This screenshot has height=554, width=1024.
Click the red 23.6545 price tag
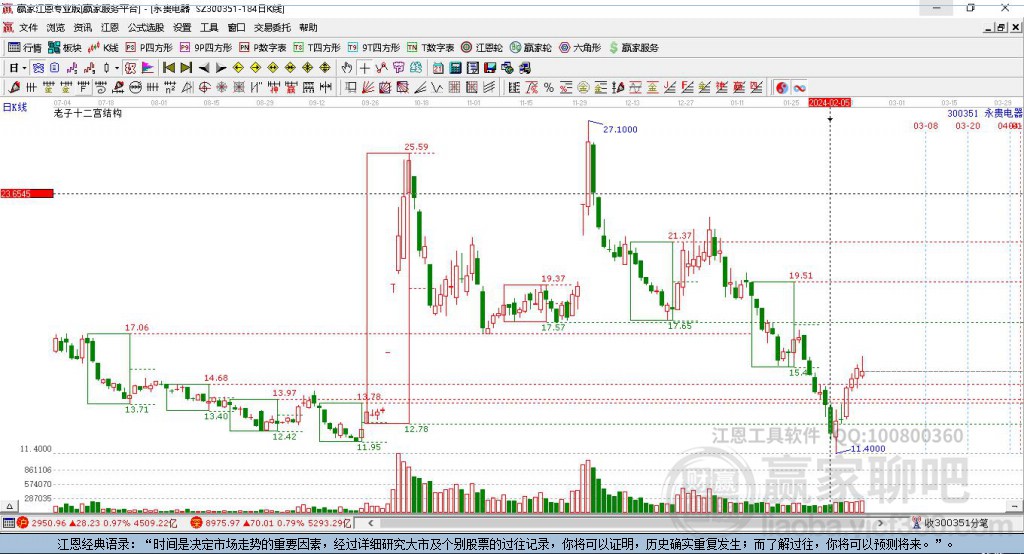pyautogui.click(x=27, y=193)
